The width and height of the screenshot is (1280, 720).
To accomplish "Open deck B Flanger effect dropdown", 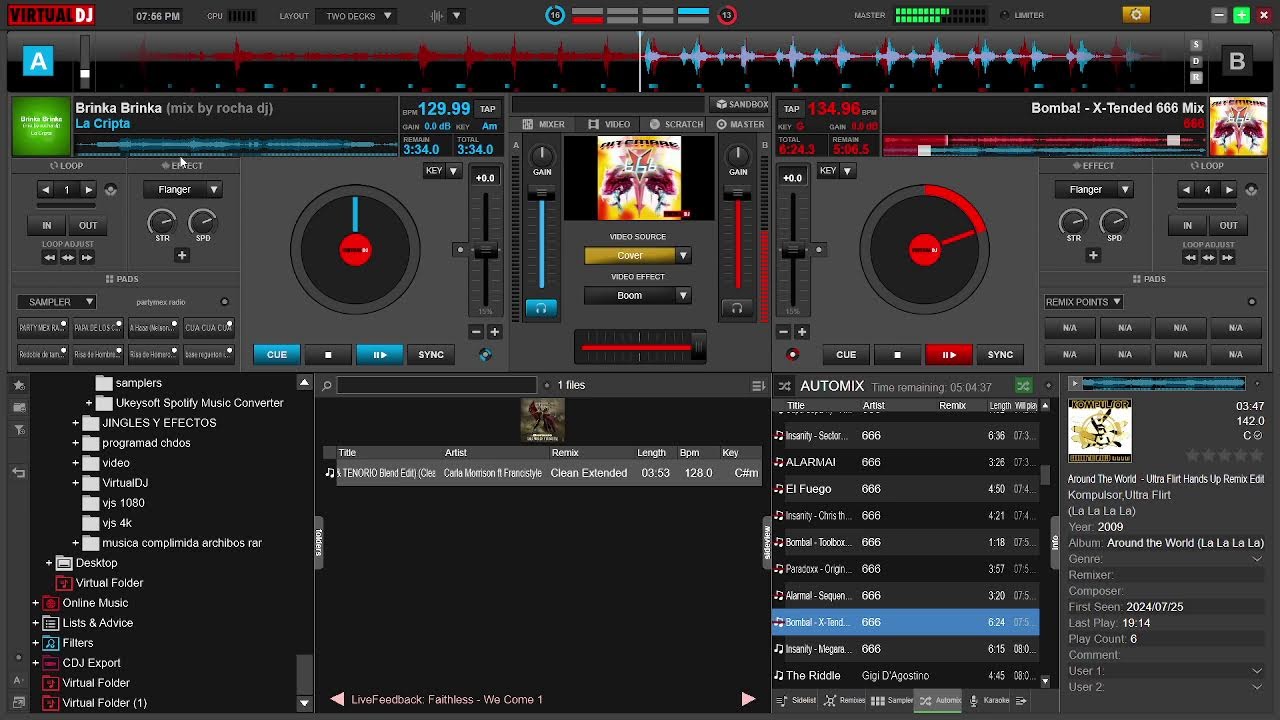I will pos(1093,189).
